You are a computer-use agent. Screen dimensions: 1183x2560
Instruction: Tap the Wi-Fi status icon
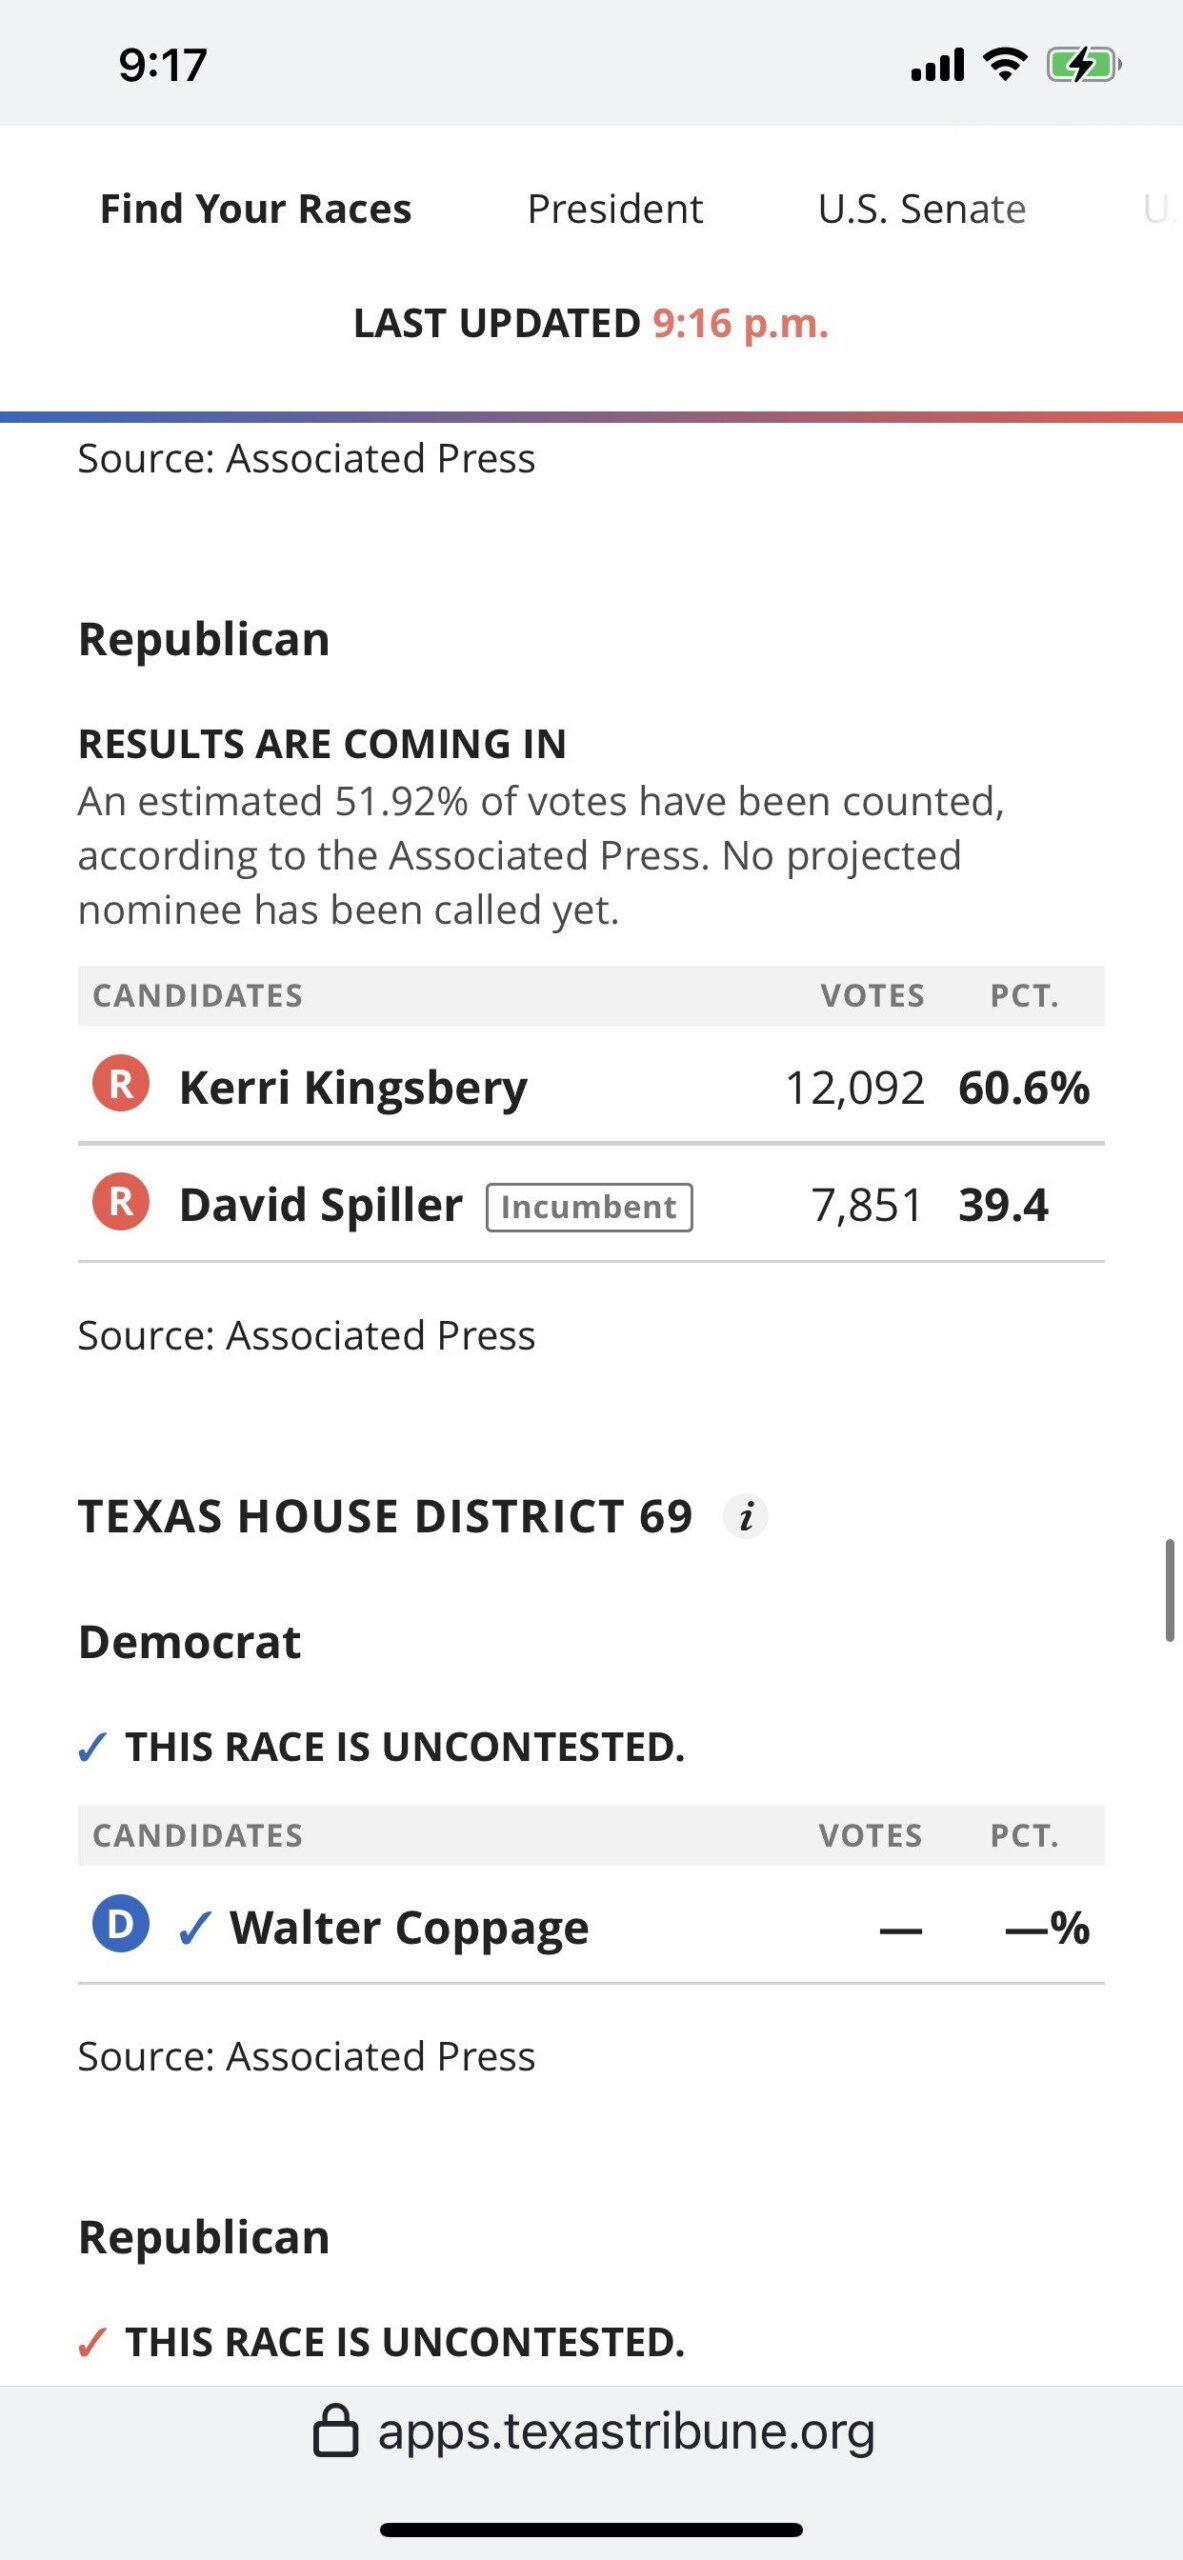[x=1004, y=65]
